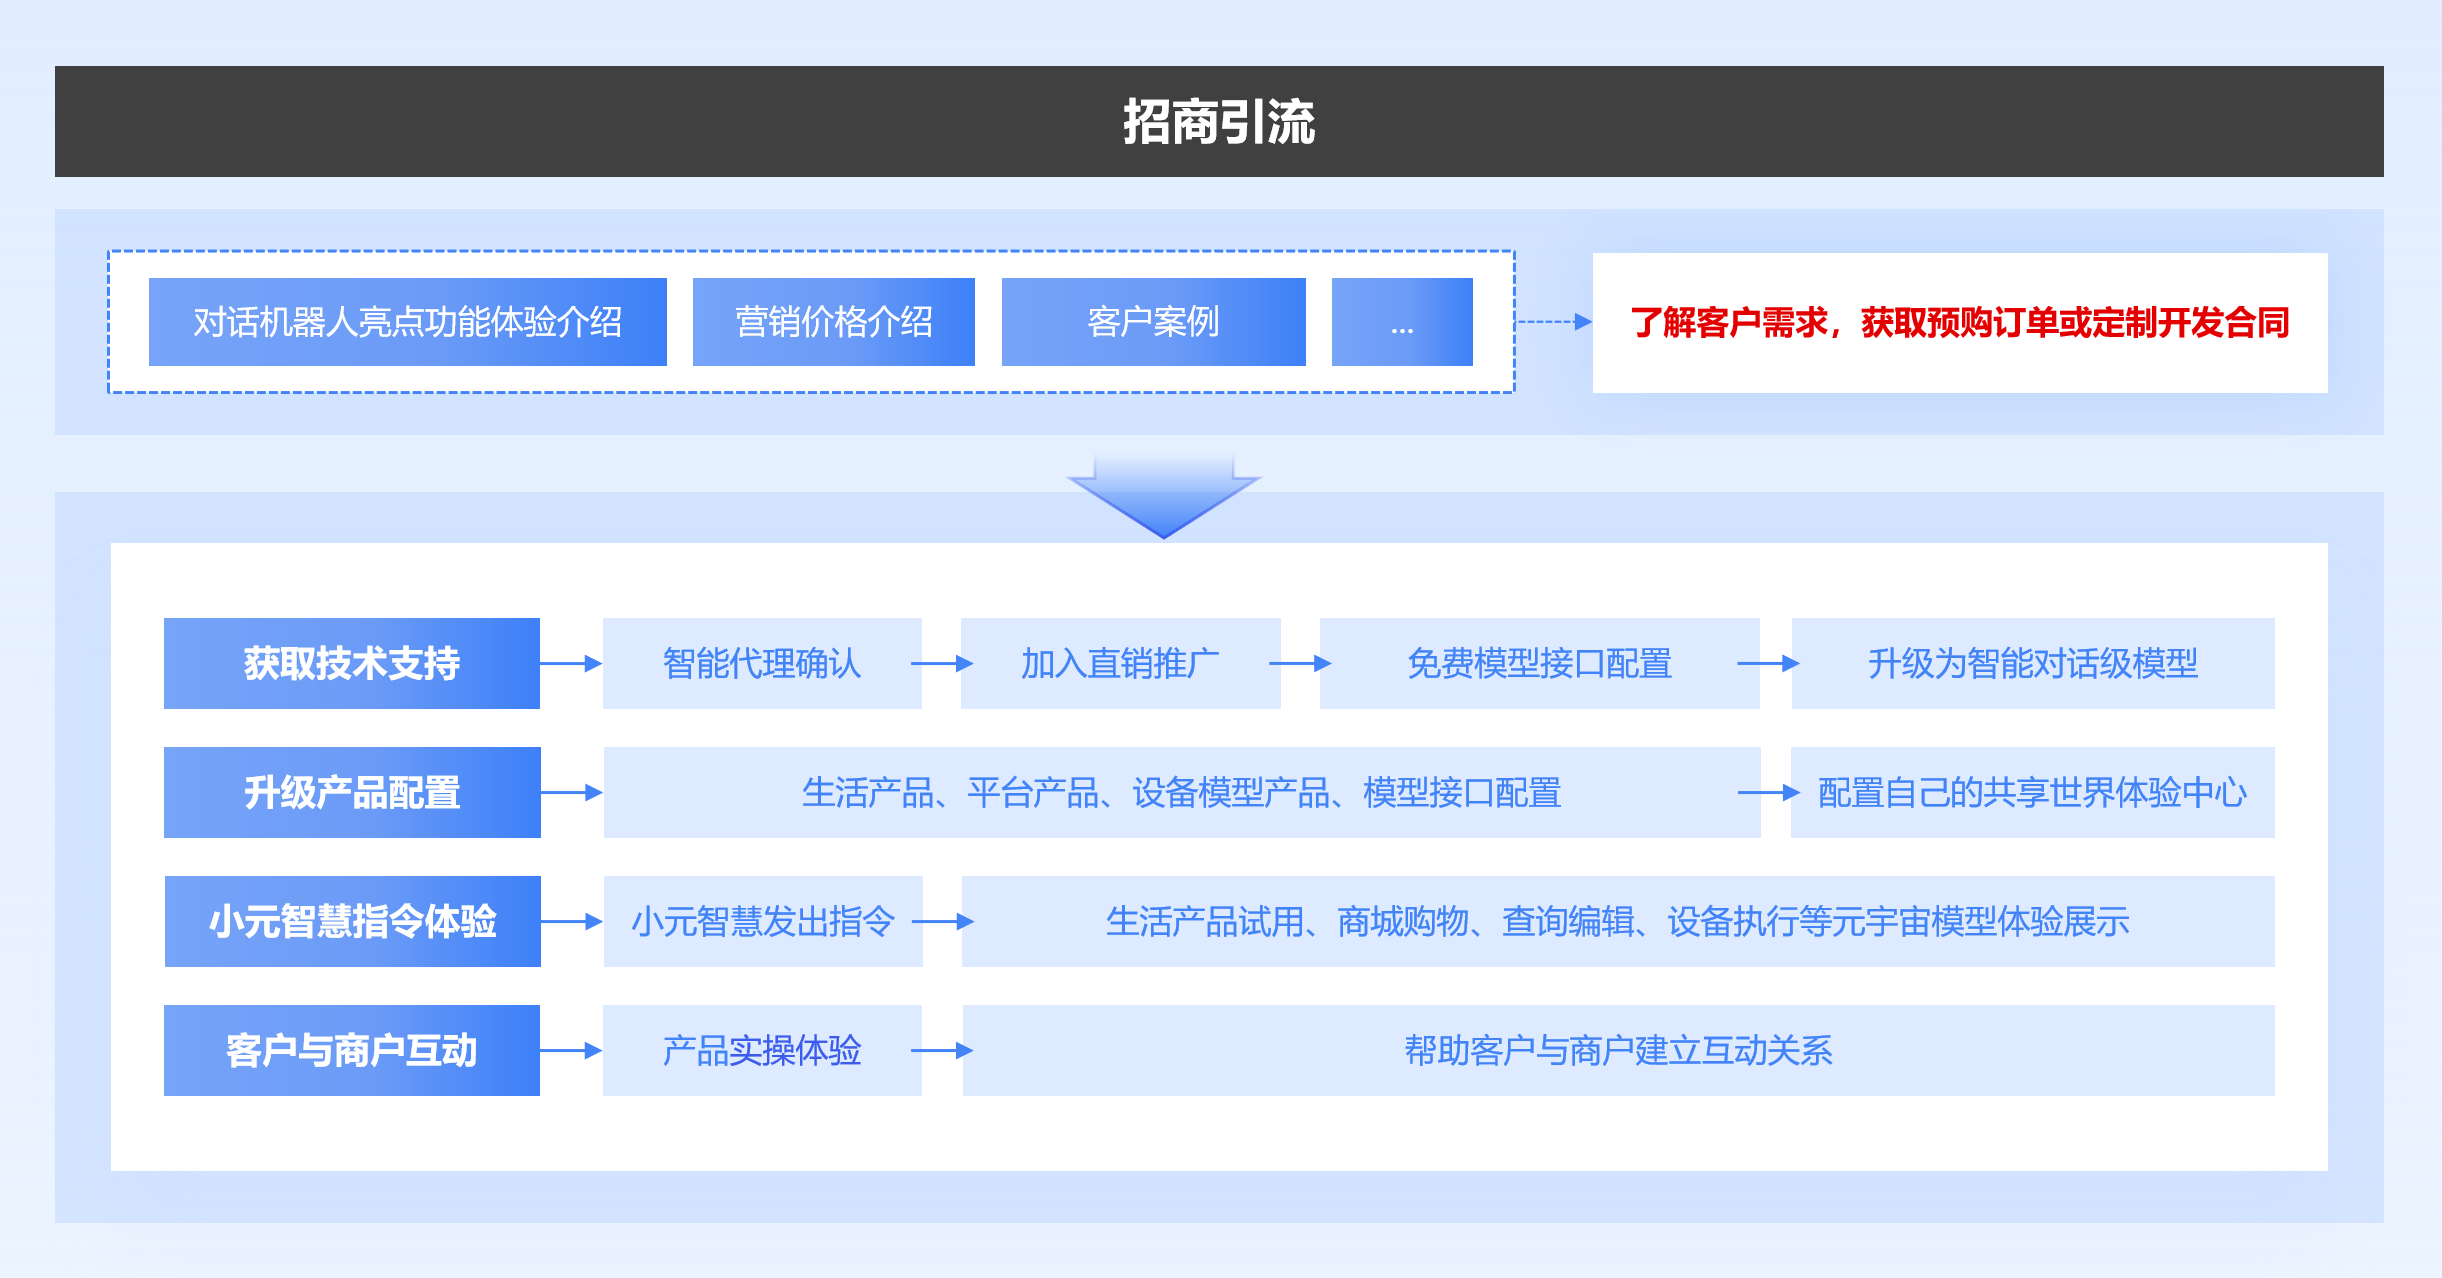This screenshot has height=1278, width=2442.
Task: Open 升级为智能对话级模型 box
Action: (x=2032, y=663)
